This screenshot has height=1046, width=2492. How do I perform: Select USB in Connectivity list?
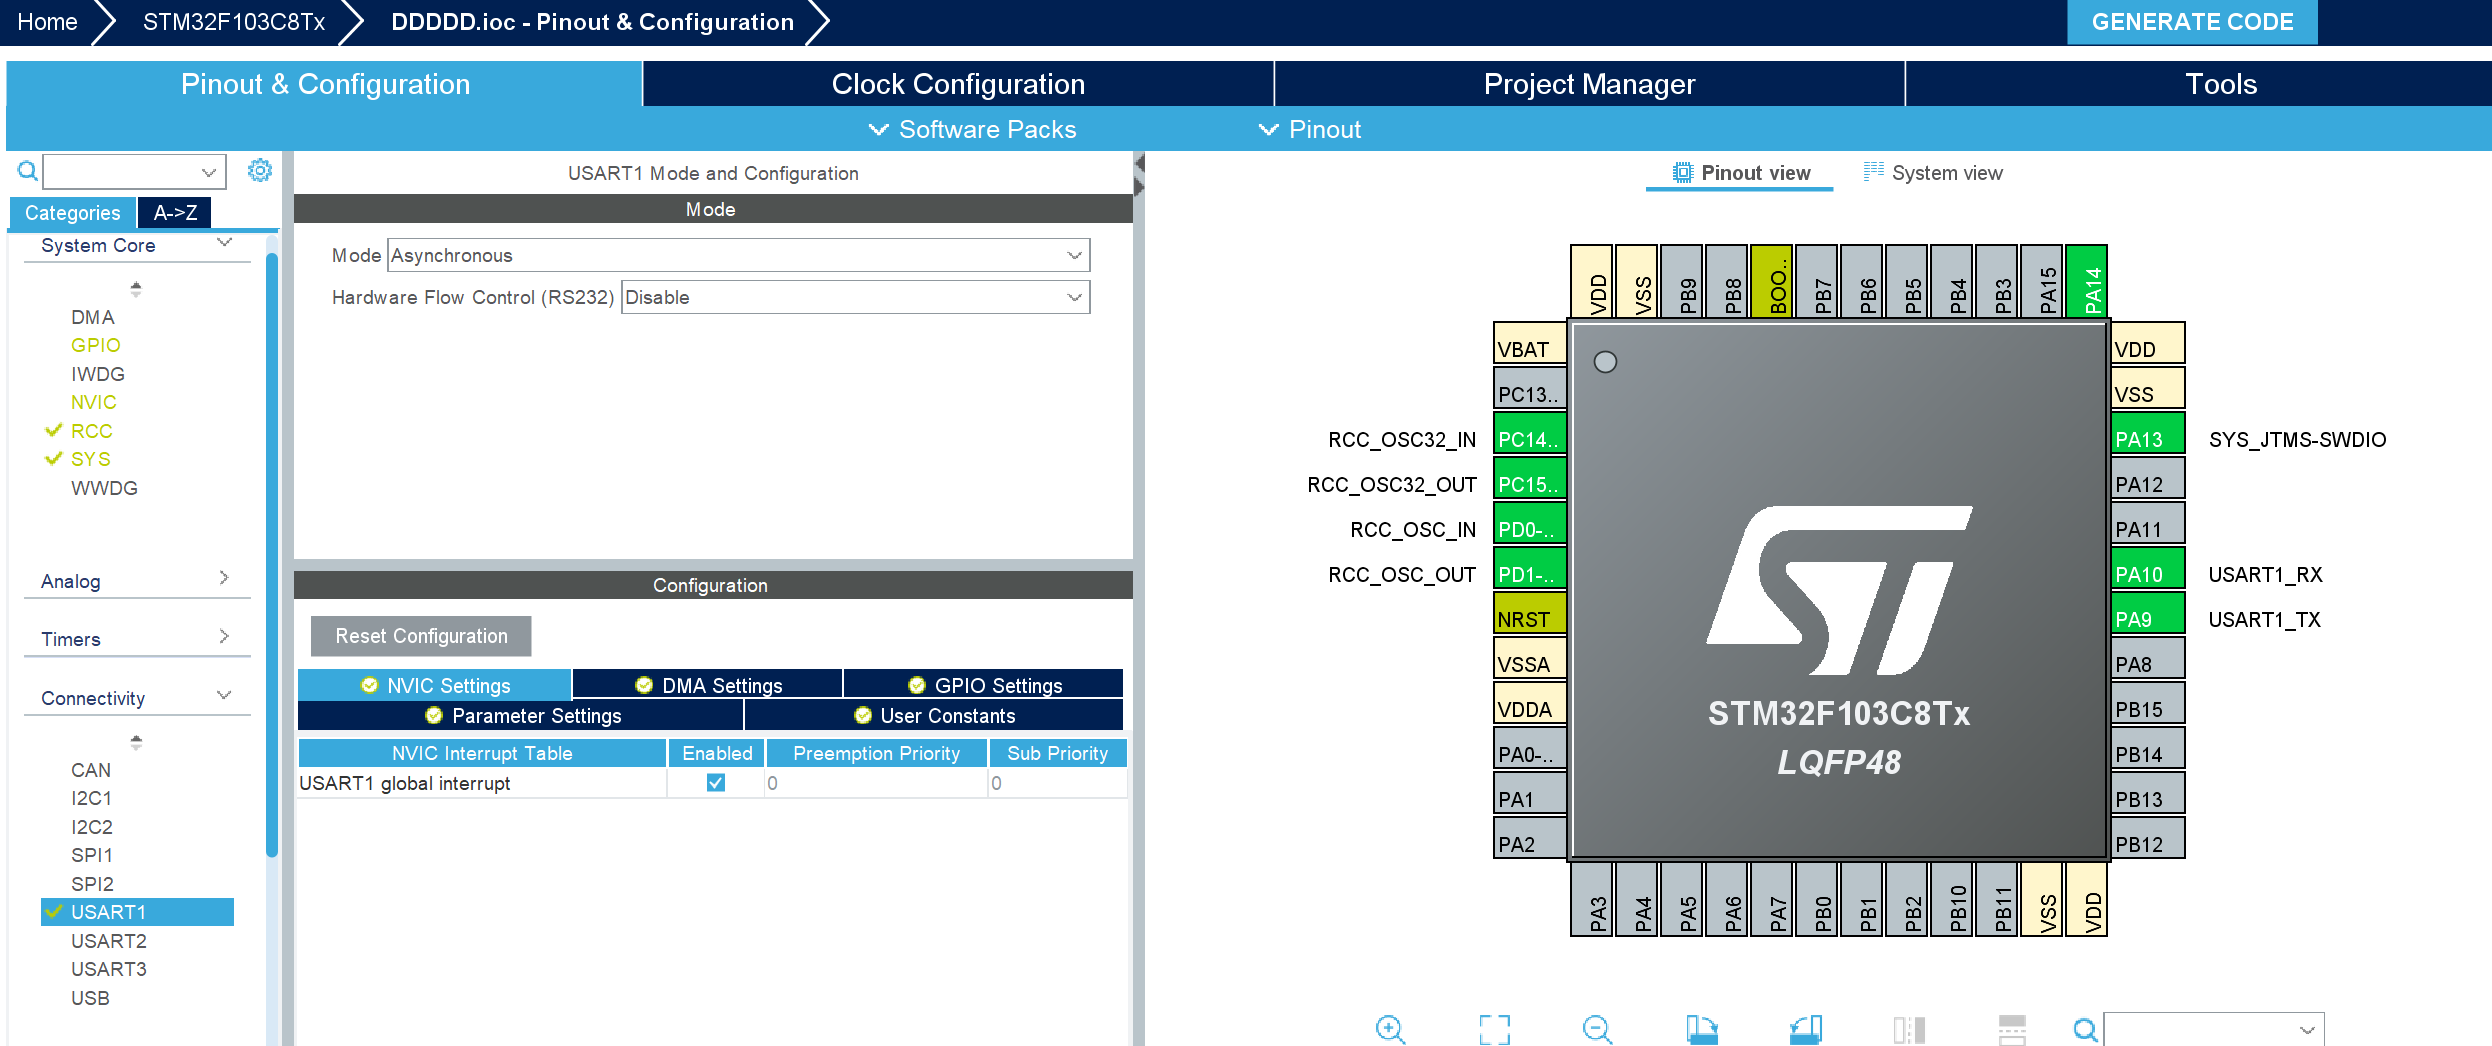90,998
